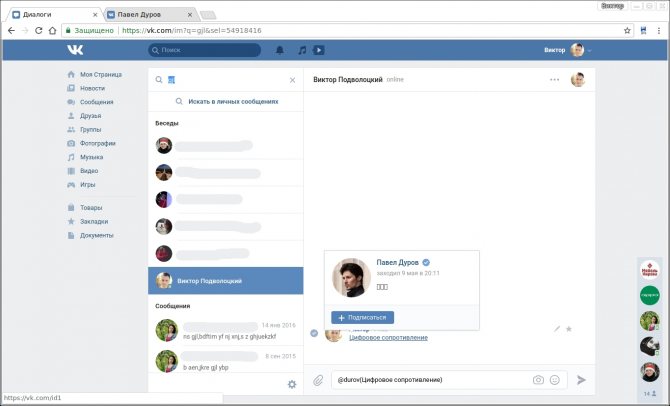Viewport: 670px width, 406px height.
Task: Send message with the arrow icon
Action: [581, 380]
